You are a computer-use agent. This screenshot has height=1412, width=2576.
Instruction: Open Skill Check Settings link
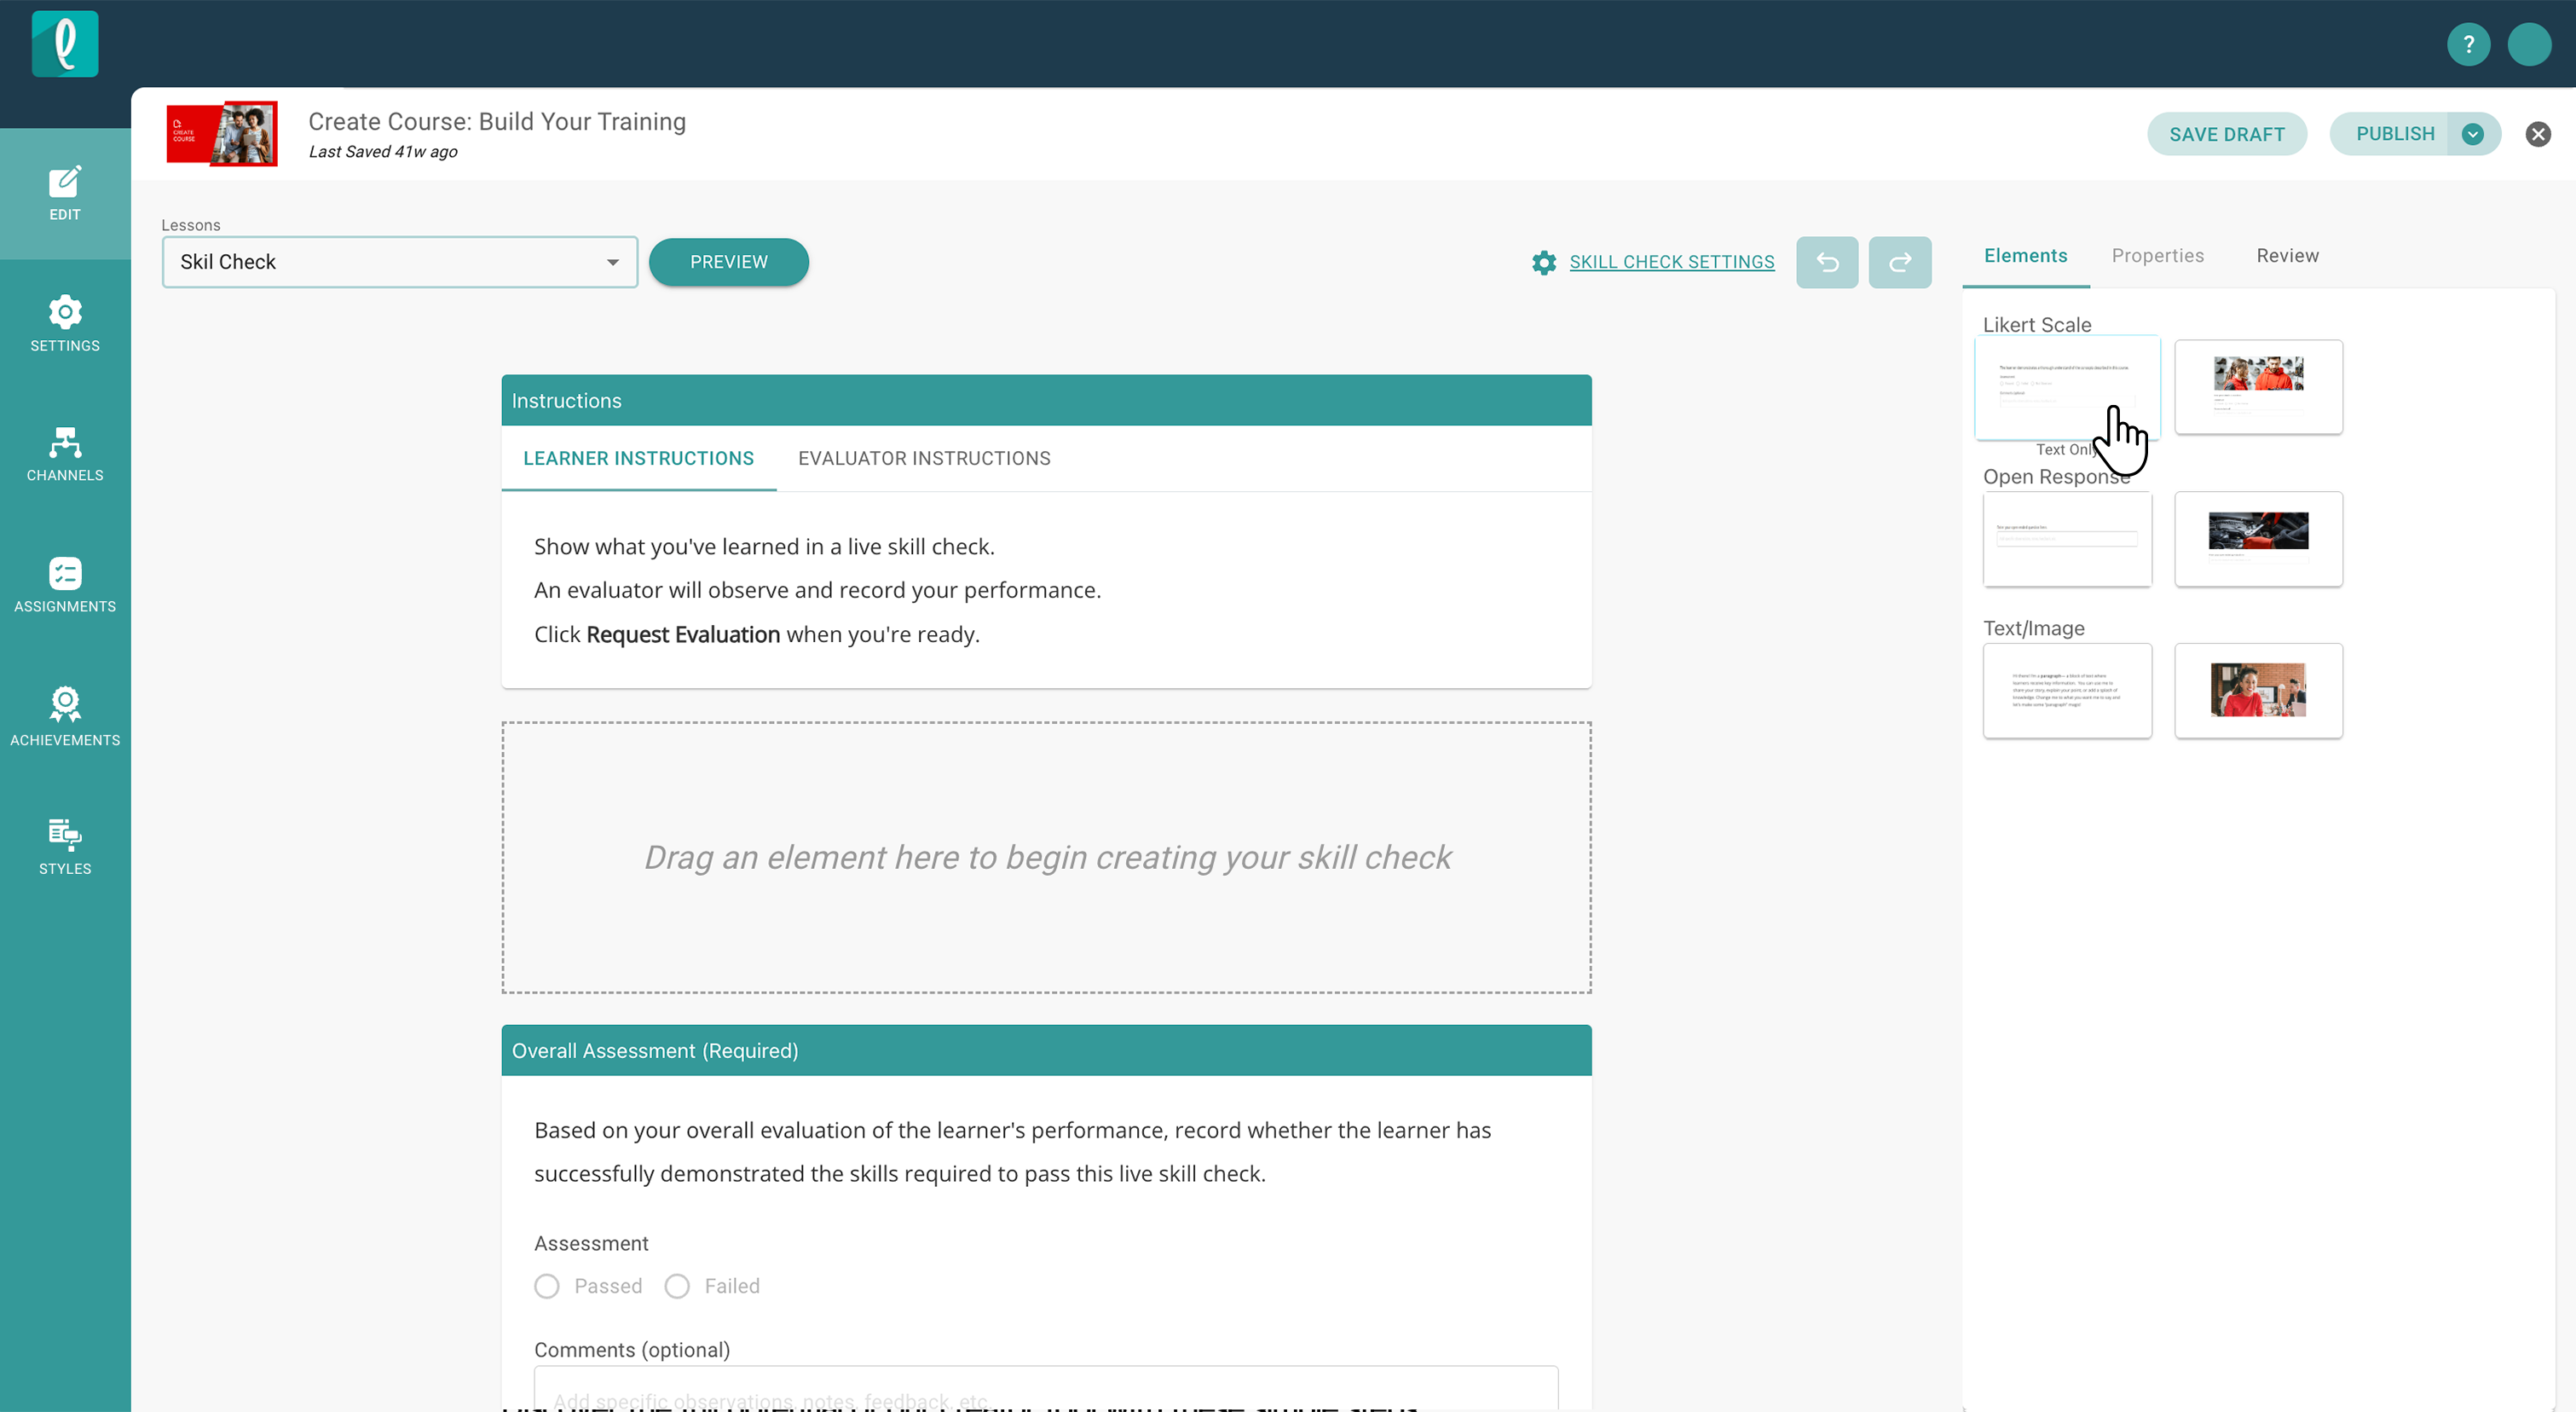(x=1671, y=262)
